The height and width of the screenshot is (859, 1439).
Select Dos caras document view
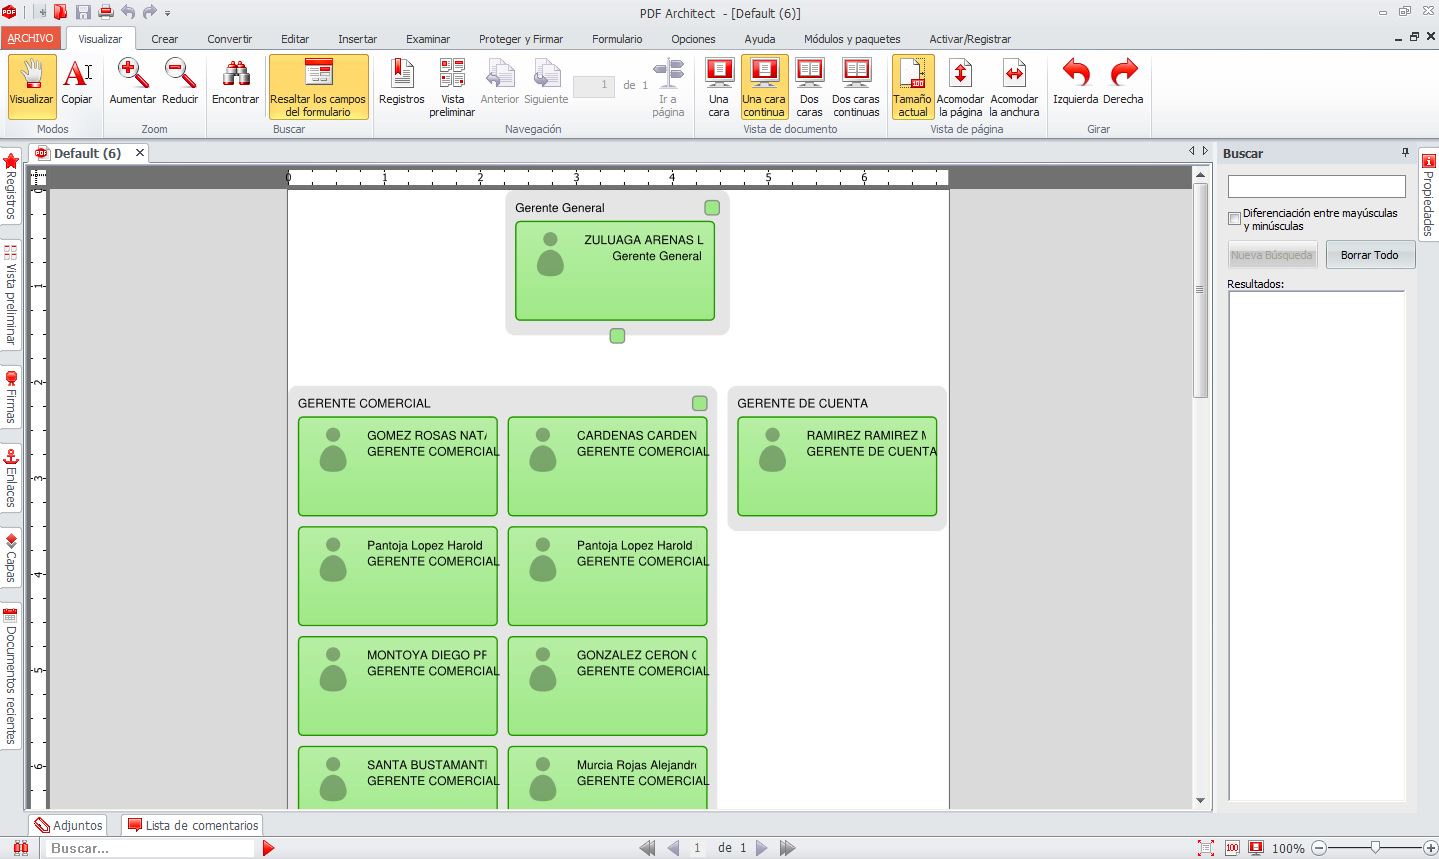[x=810, y=87]
